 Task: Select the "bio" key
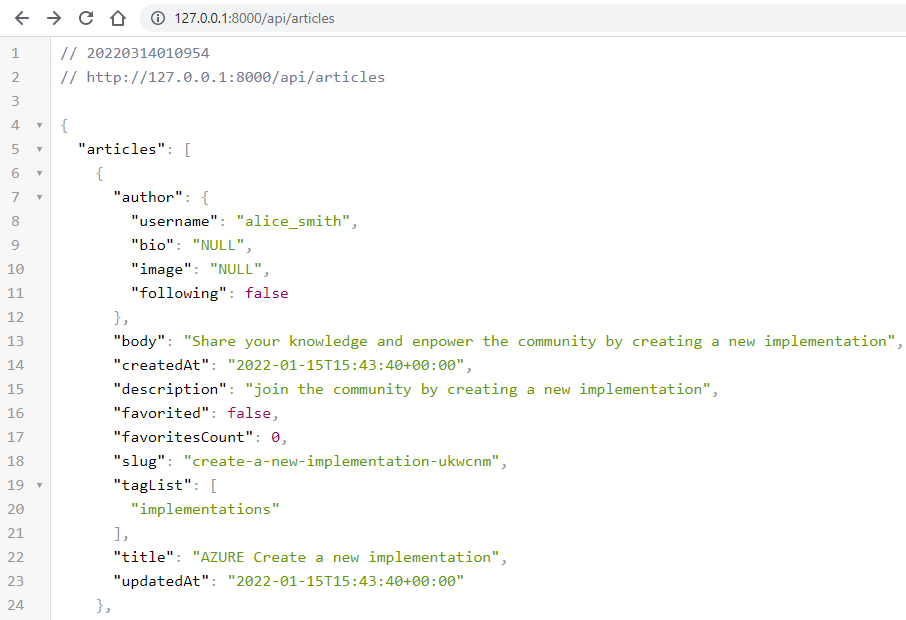click(x=153, y=245)
